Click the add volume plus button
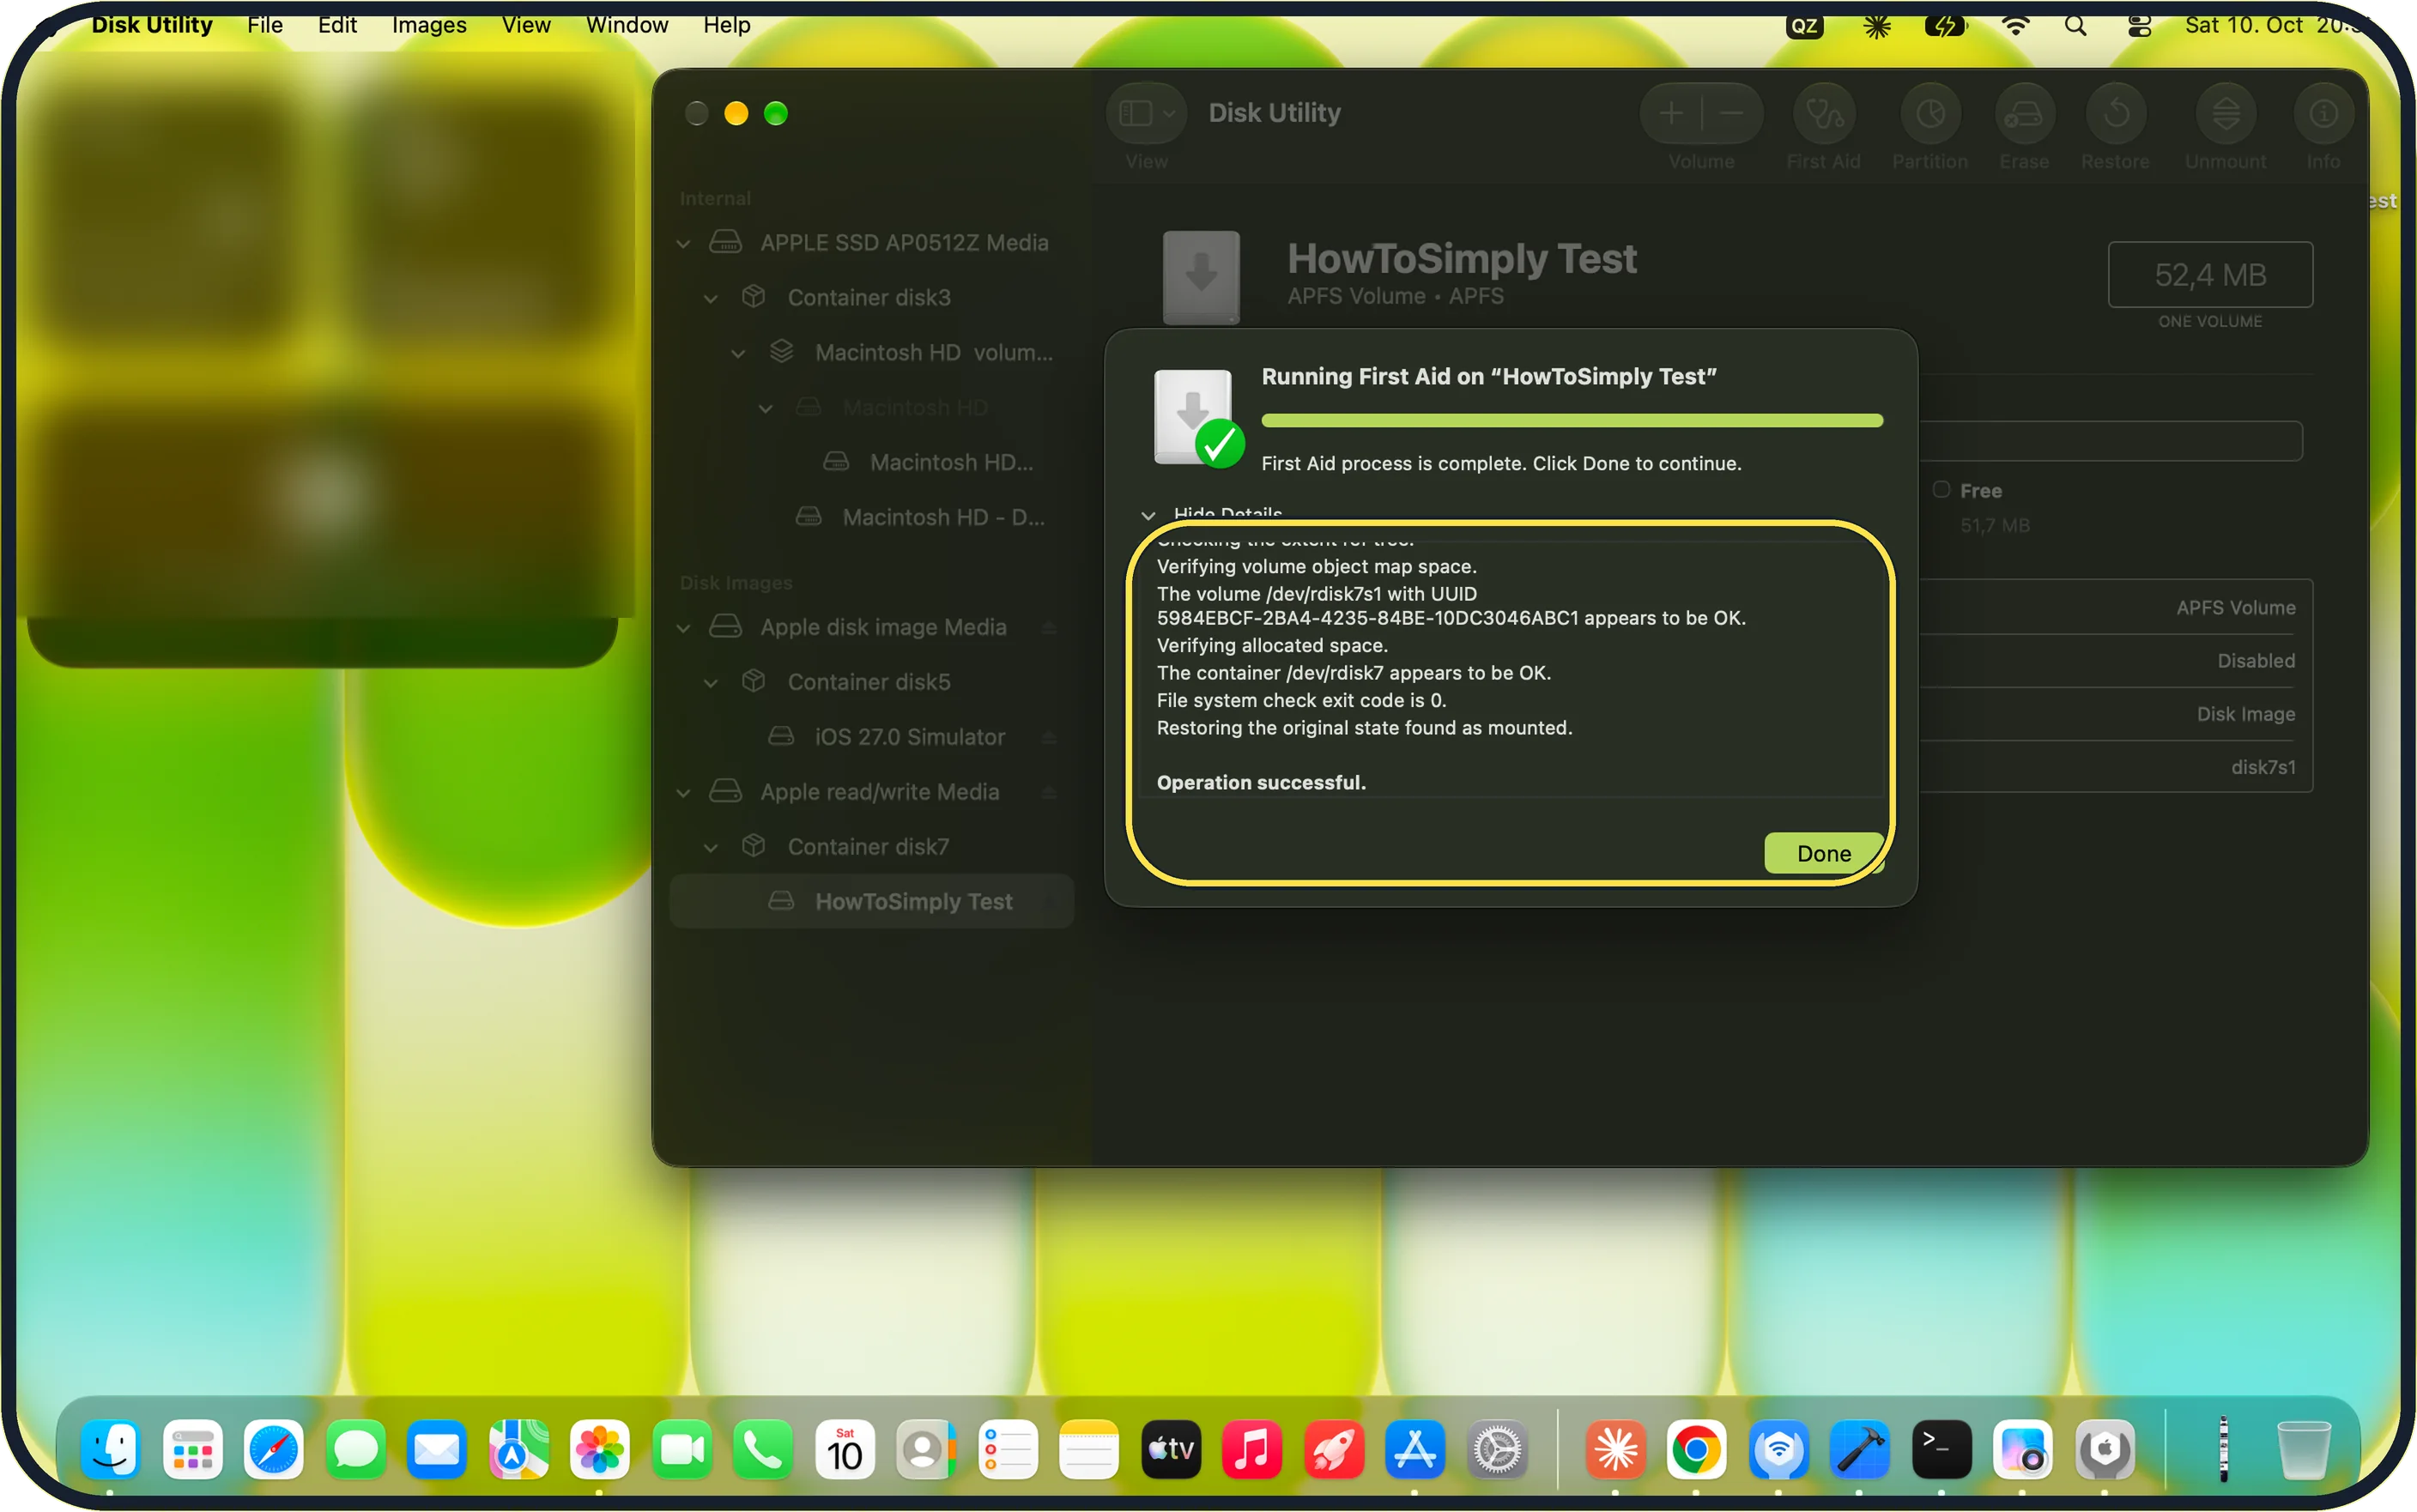This screenshot has width=2417, height=1512. pyautogui.click(x=1671, y=114)
